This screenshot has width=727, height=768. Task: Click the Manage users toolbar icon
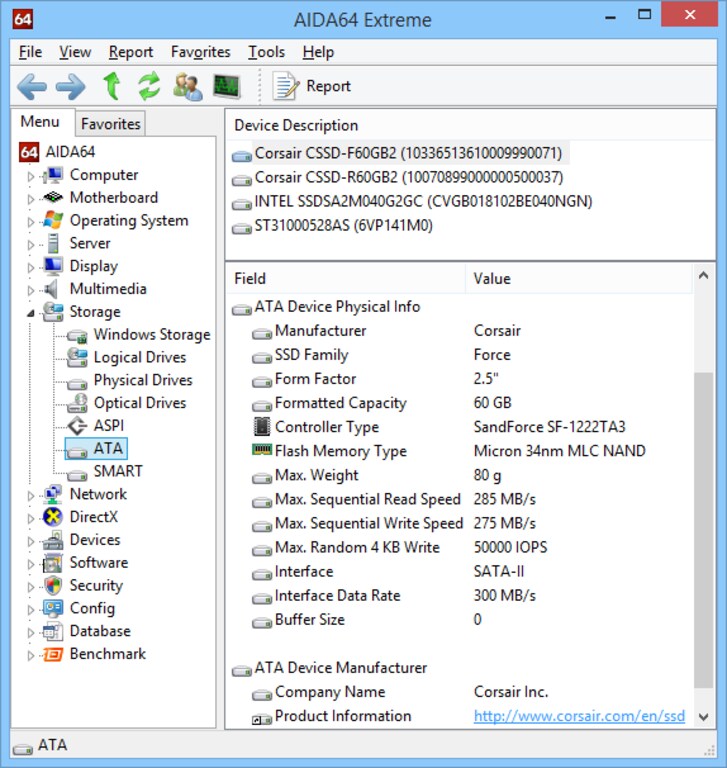tap(187, 87)
